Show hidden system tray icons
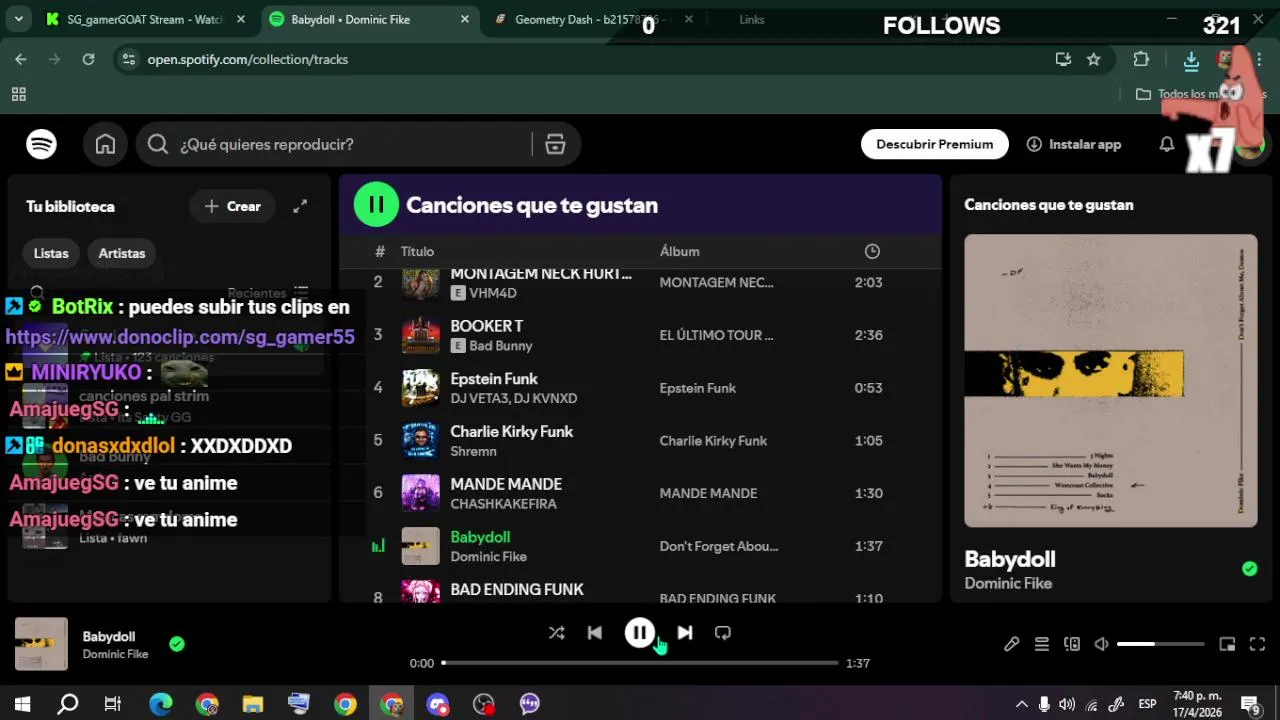Viewport: 1280px width, 720px height. (x=1021, y=704)
